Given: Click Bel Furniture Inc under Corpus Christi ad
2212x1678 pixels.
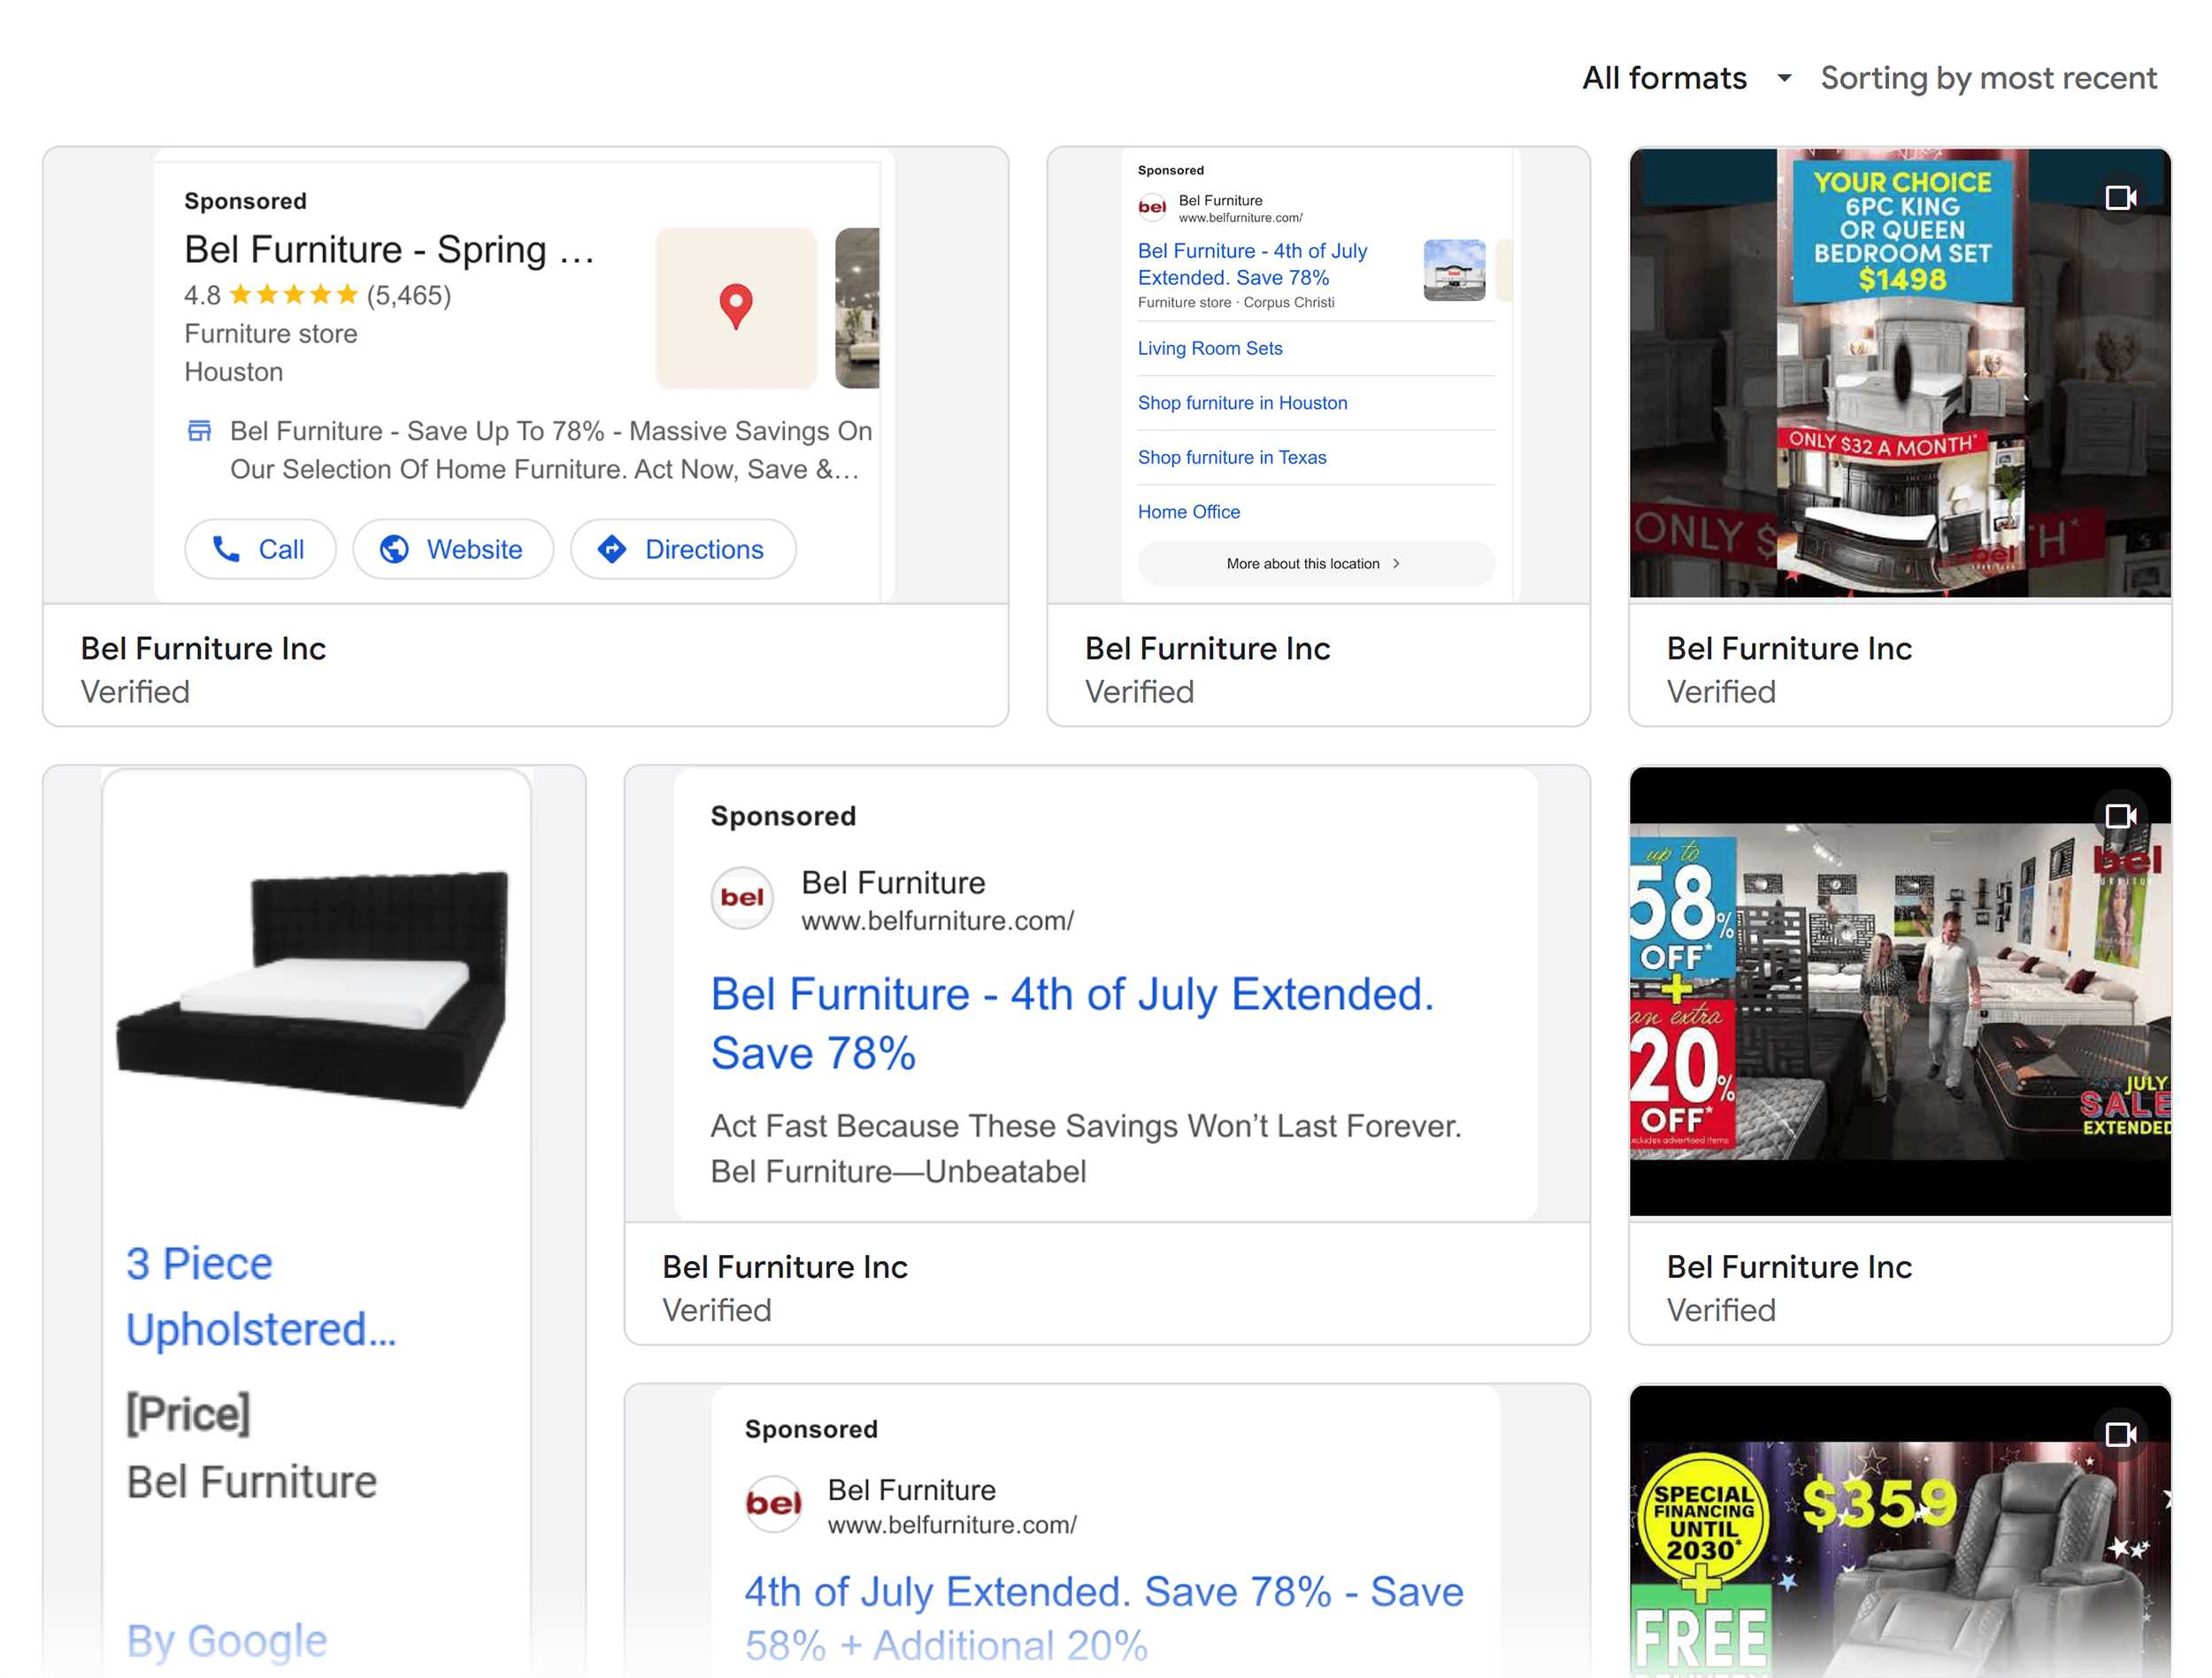Looking at the screenshot, I should [x=1207, y=648].
